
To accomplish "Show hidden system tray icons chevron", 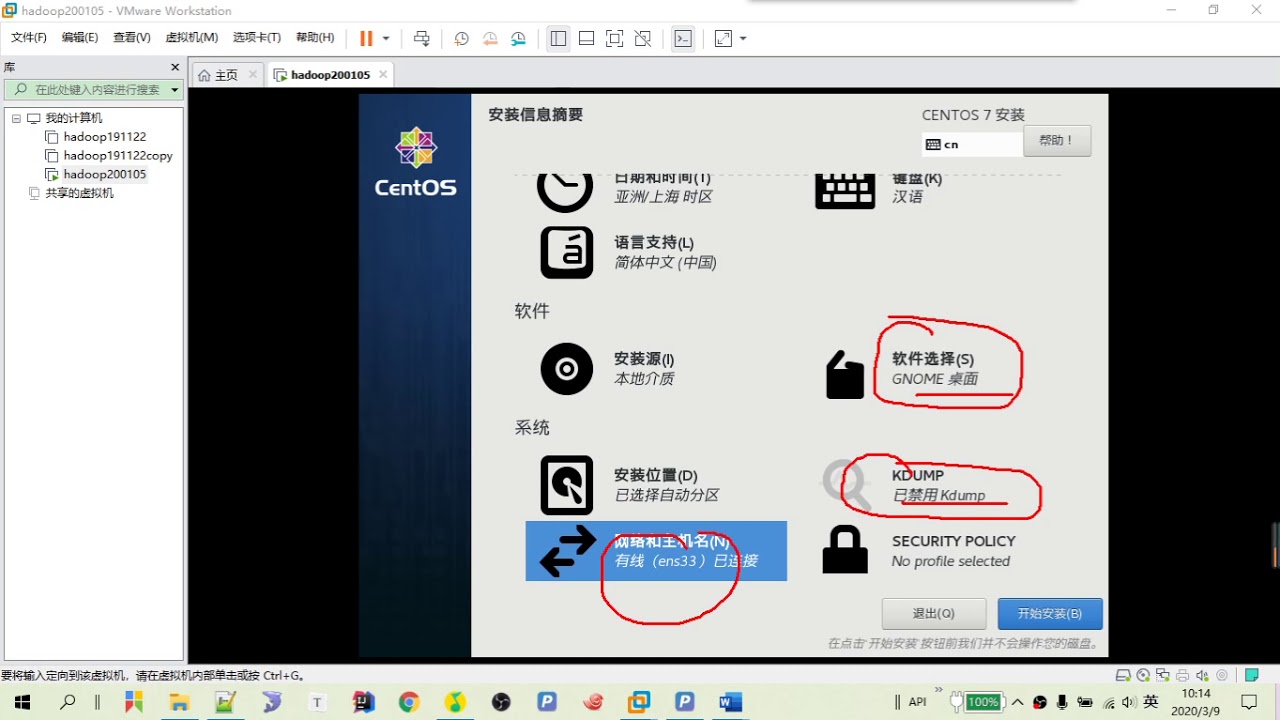I will pyautogui.click(x=1019, y=702).
